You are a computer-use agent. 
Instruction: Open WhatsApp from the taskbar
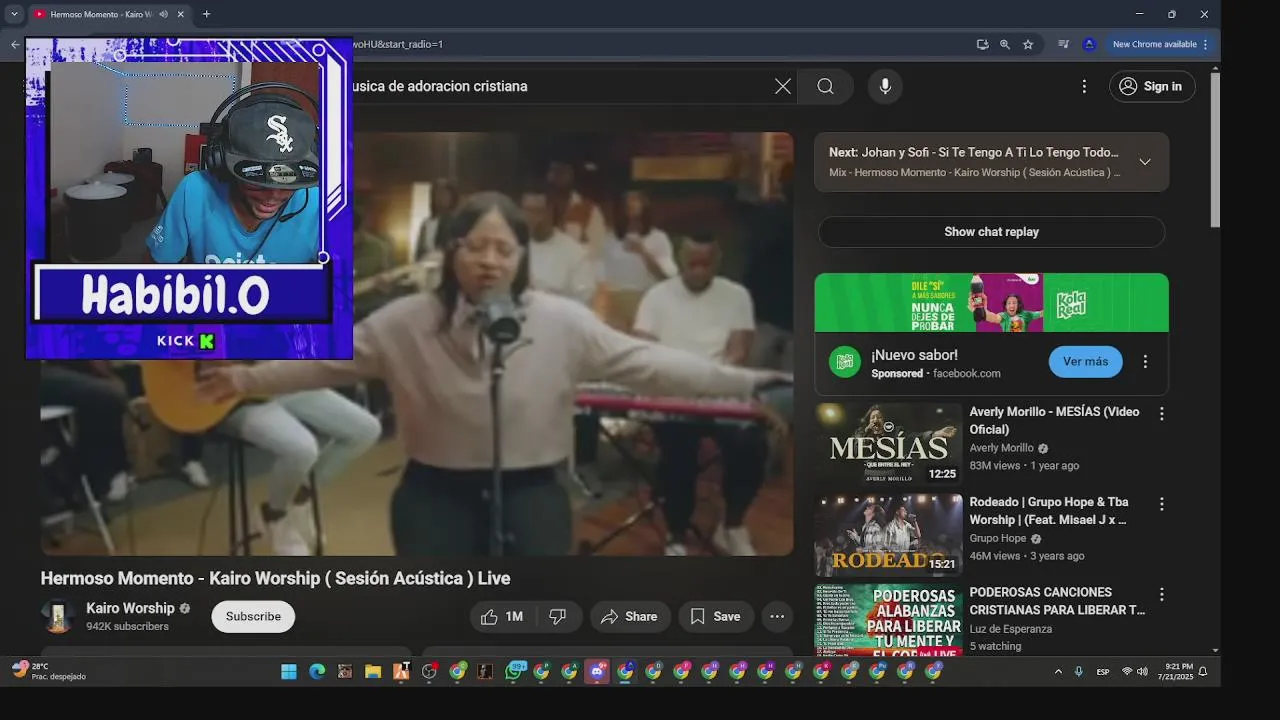click(x=515, y=672)
